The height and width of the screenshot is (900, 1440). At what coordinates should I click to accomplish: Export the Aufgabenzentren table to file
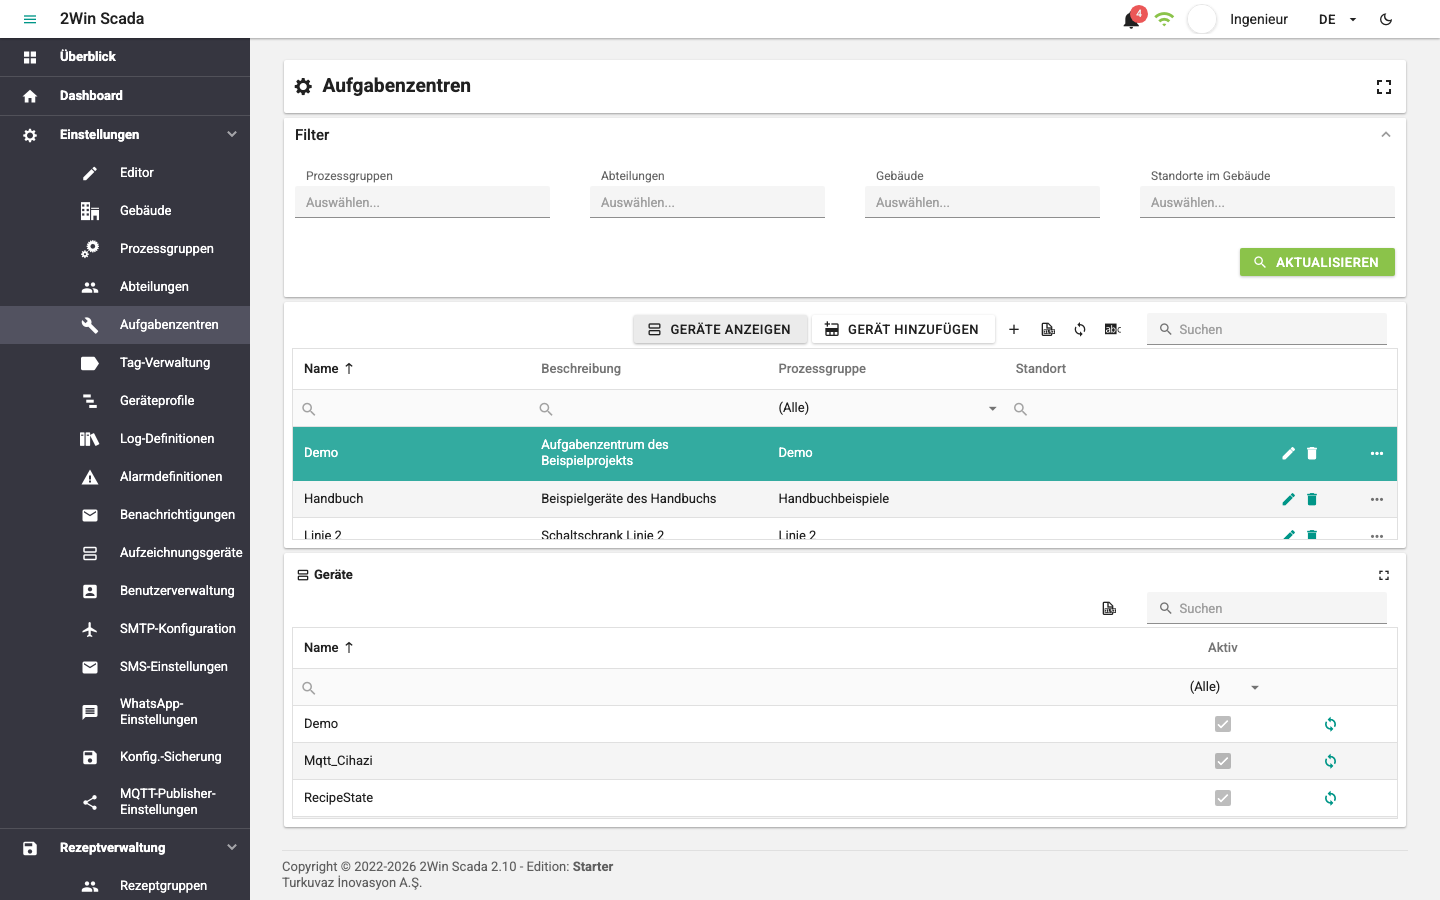pyautogui.click(x=1048, y=329)
